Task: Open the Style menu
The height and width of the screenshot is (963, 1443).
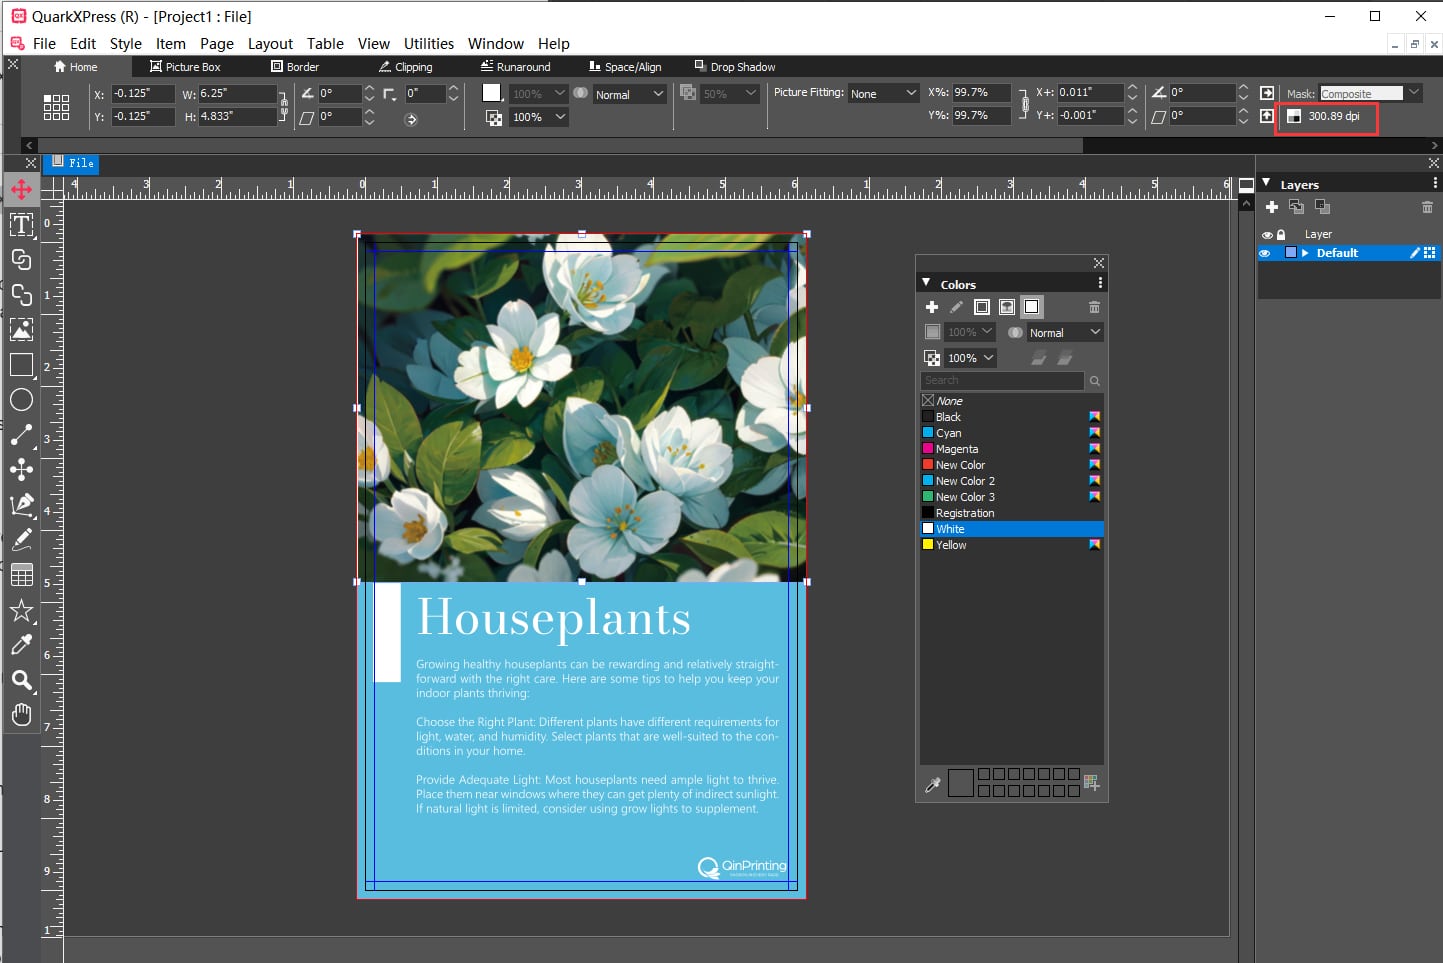Action: coord(126,43)
